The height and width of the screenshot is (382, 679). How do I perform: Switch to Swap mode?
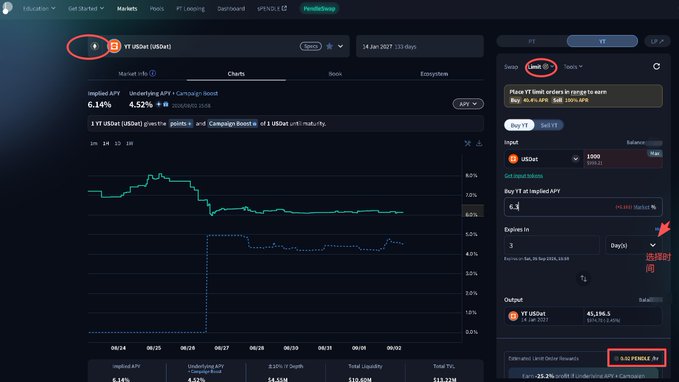(511, 67)
